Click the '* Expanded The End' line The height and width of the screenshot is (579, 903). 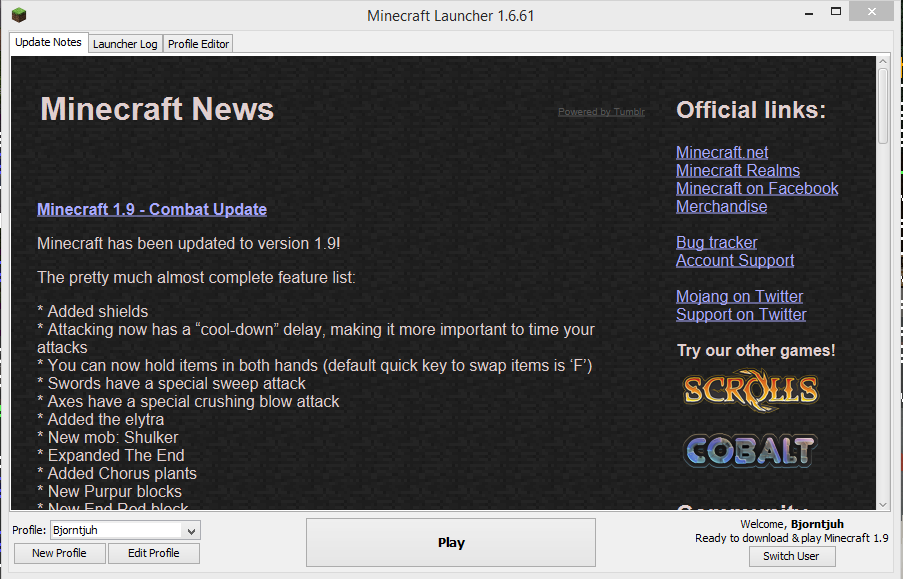pos(111,456)
